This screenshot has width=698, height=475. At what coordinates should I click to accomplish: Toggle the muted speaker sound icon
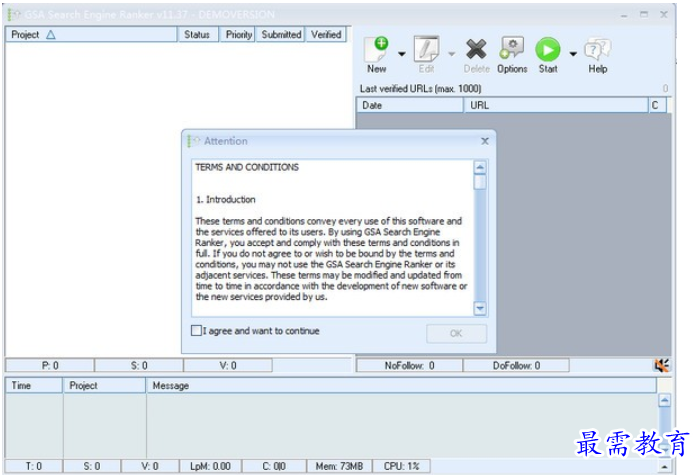pos(661,365)
